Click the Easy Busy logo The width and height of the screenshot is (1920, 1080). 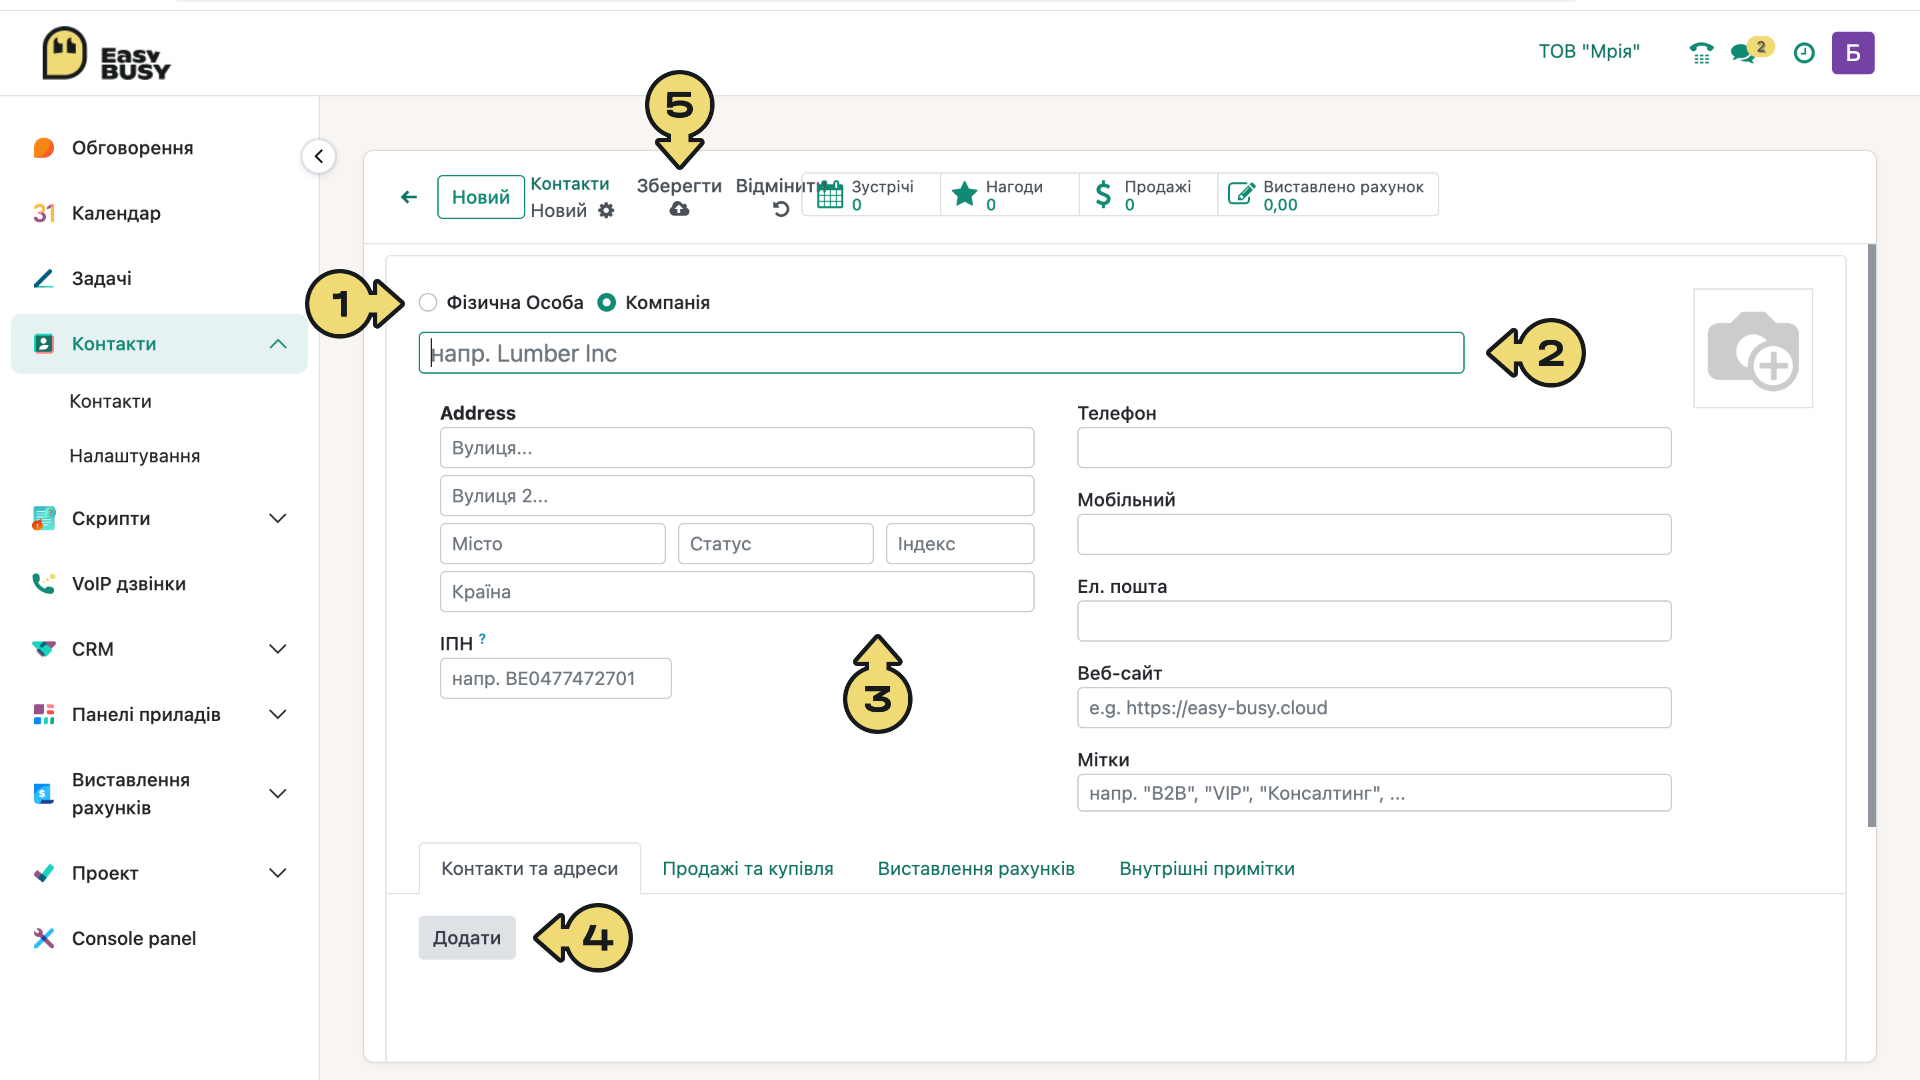pos(106,53)
